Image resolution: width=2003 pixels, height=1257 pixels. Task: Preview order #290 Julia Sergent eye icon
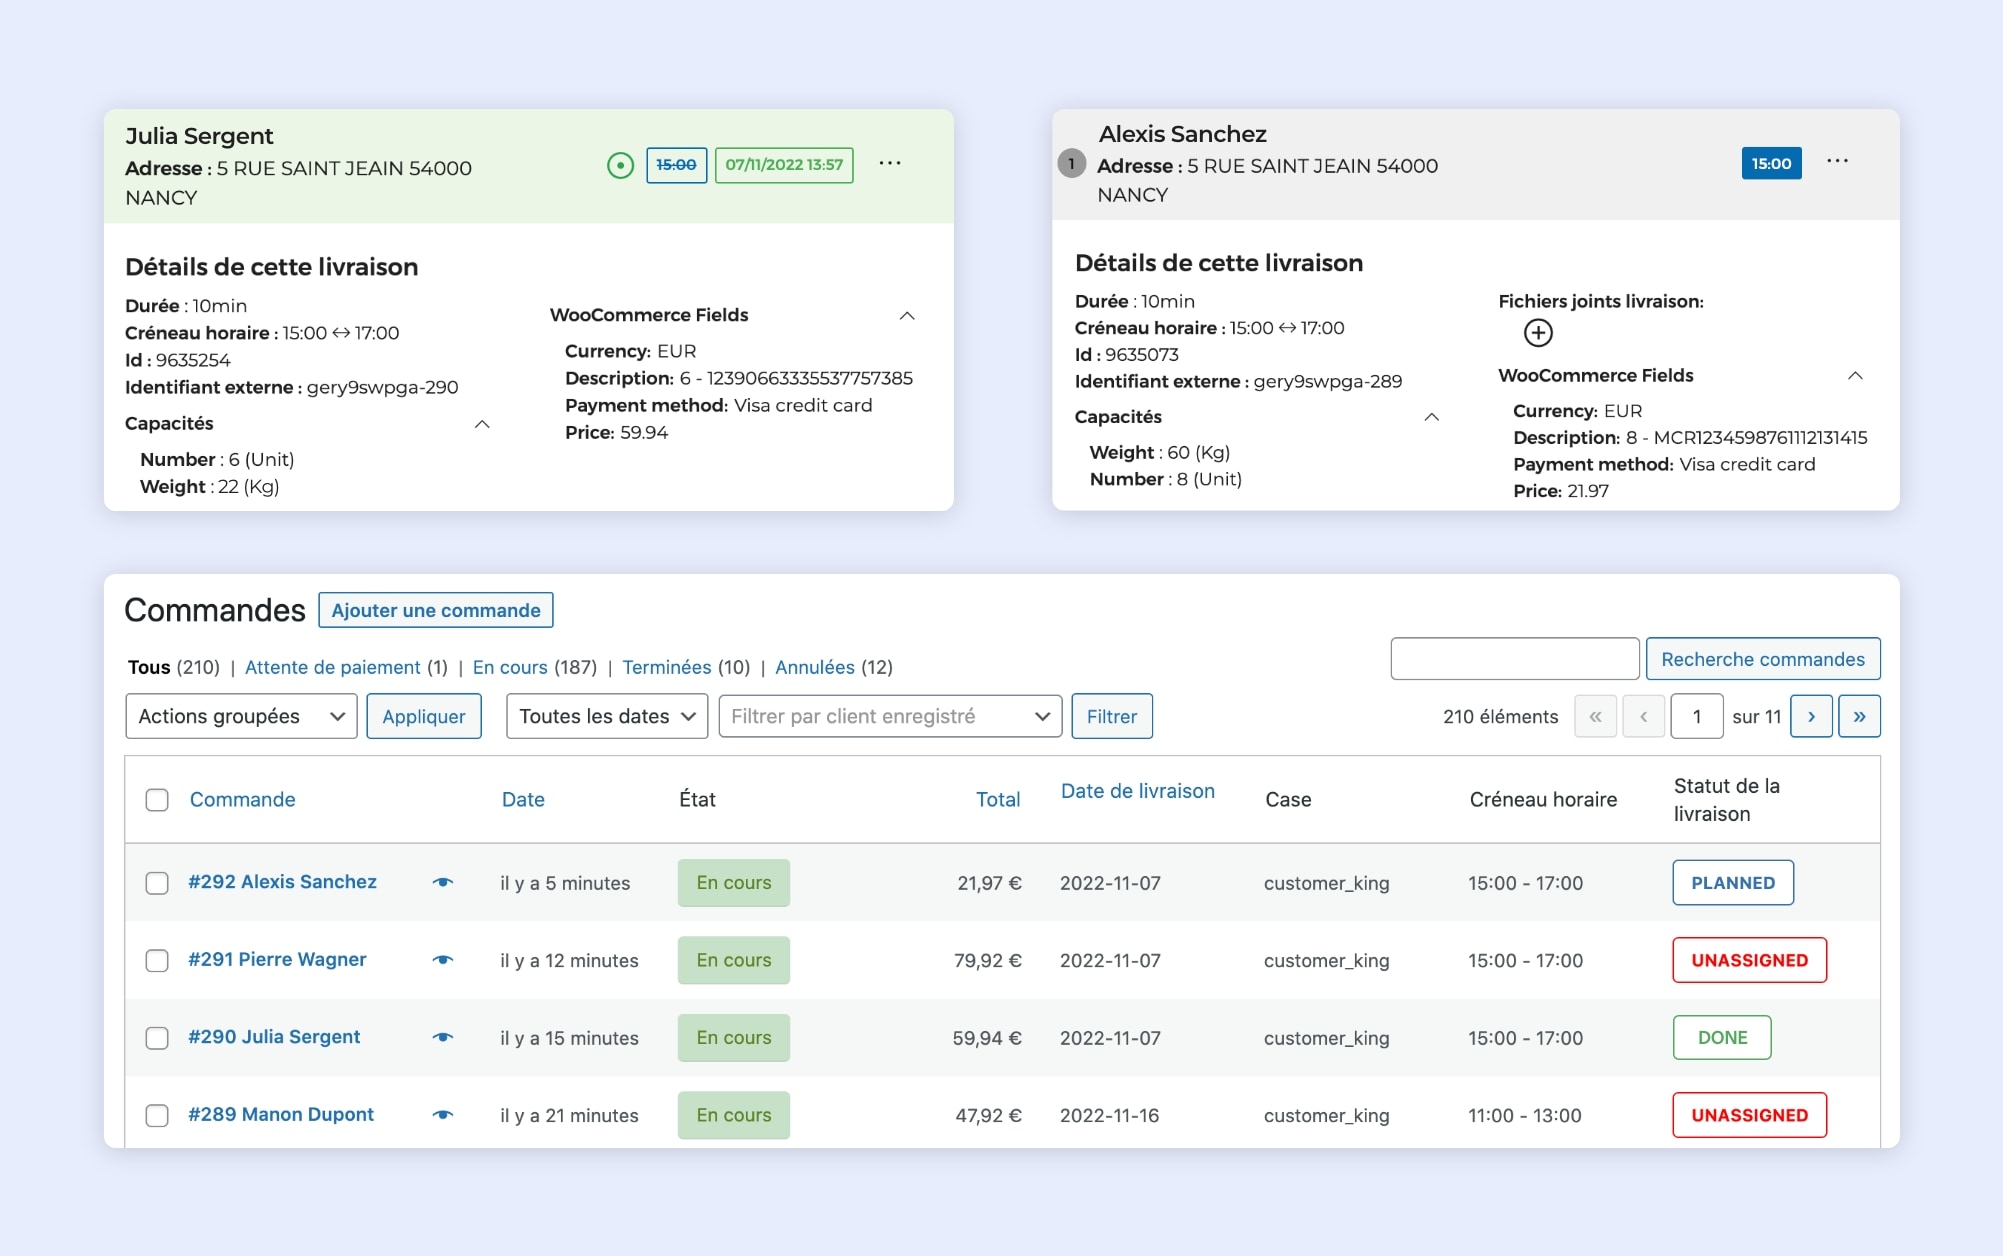pyautogui.click(x=443, y=1037)
